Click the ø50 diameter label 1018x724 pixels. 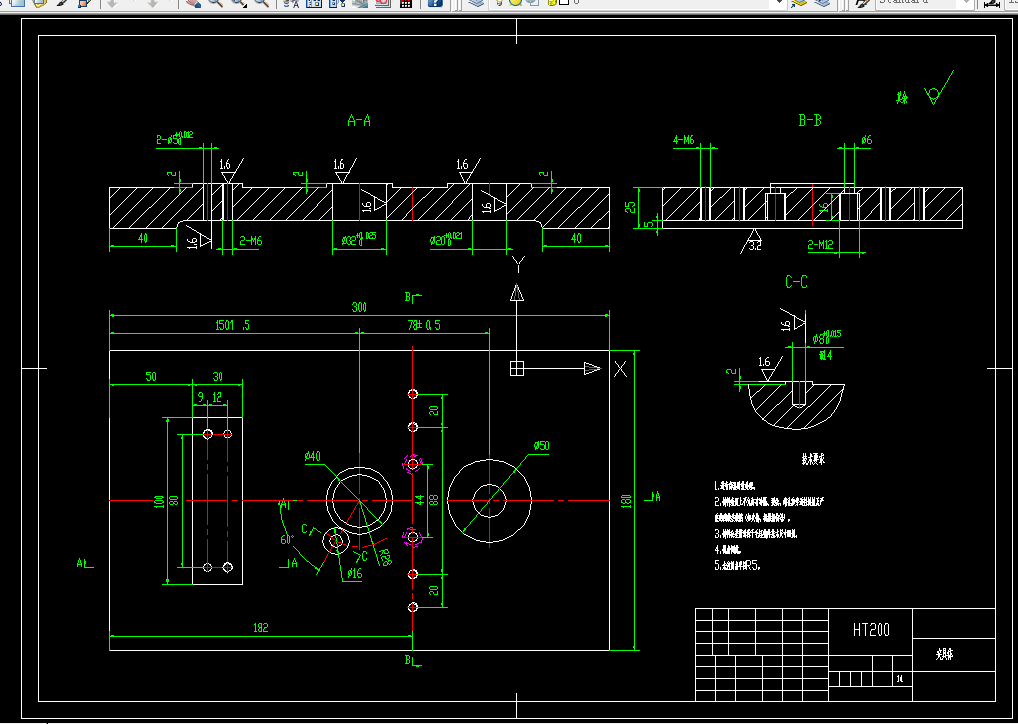[541, 445]
